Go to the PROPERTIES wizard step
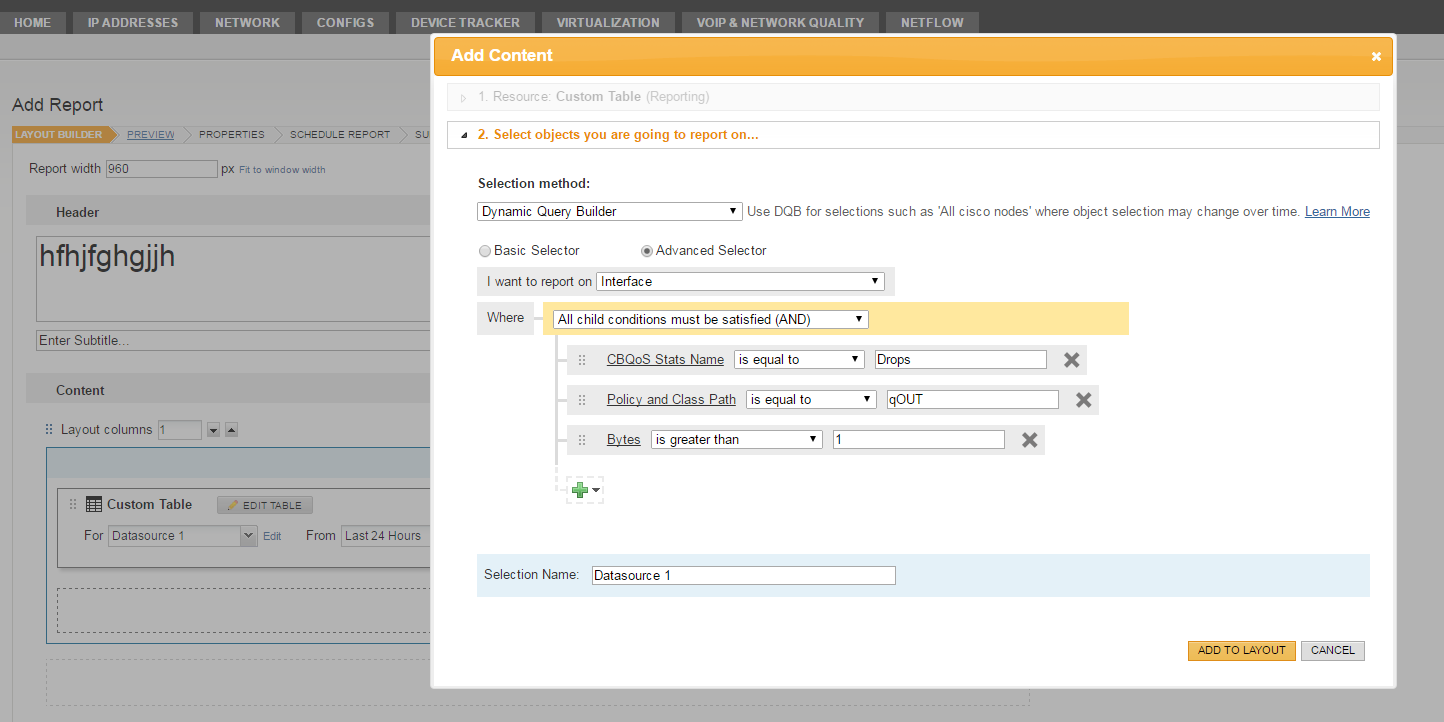Viewport: 1444px width, 722px height. point(232,135)
